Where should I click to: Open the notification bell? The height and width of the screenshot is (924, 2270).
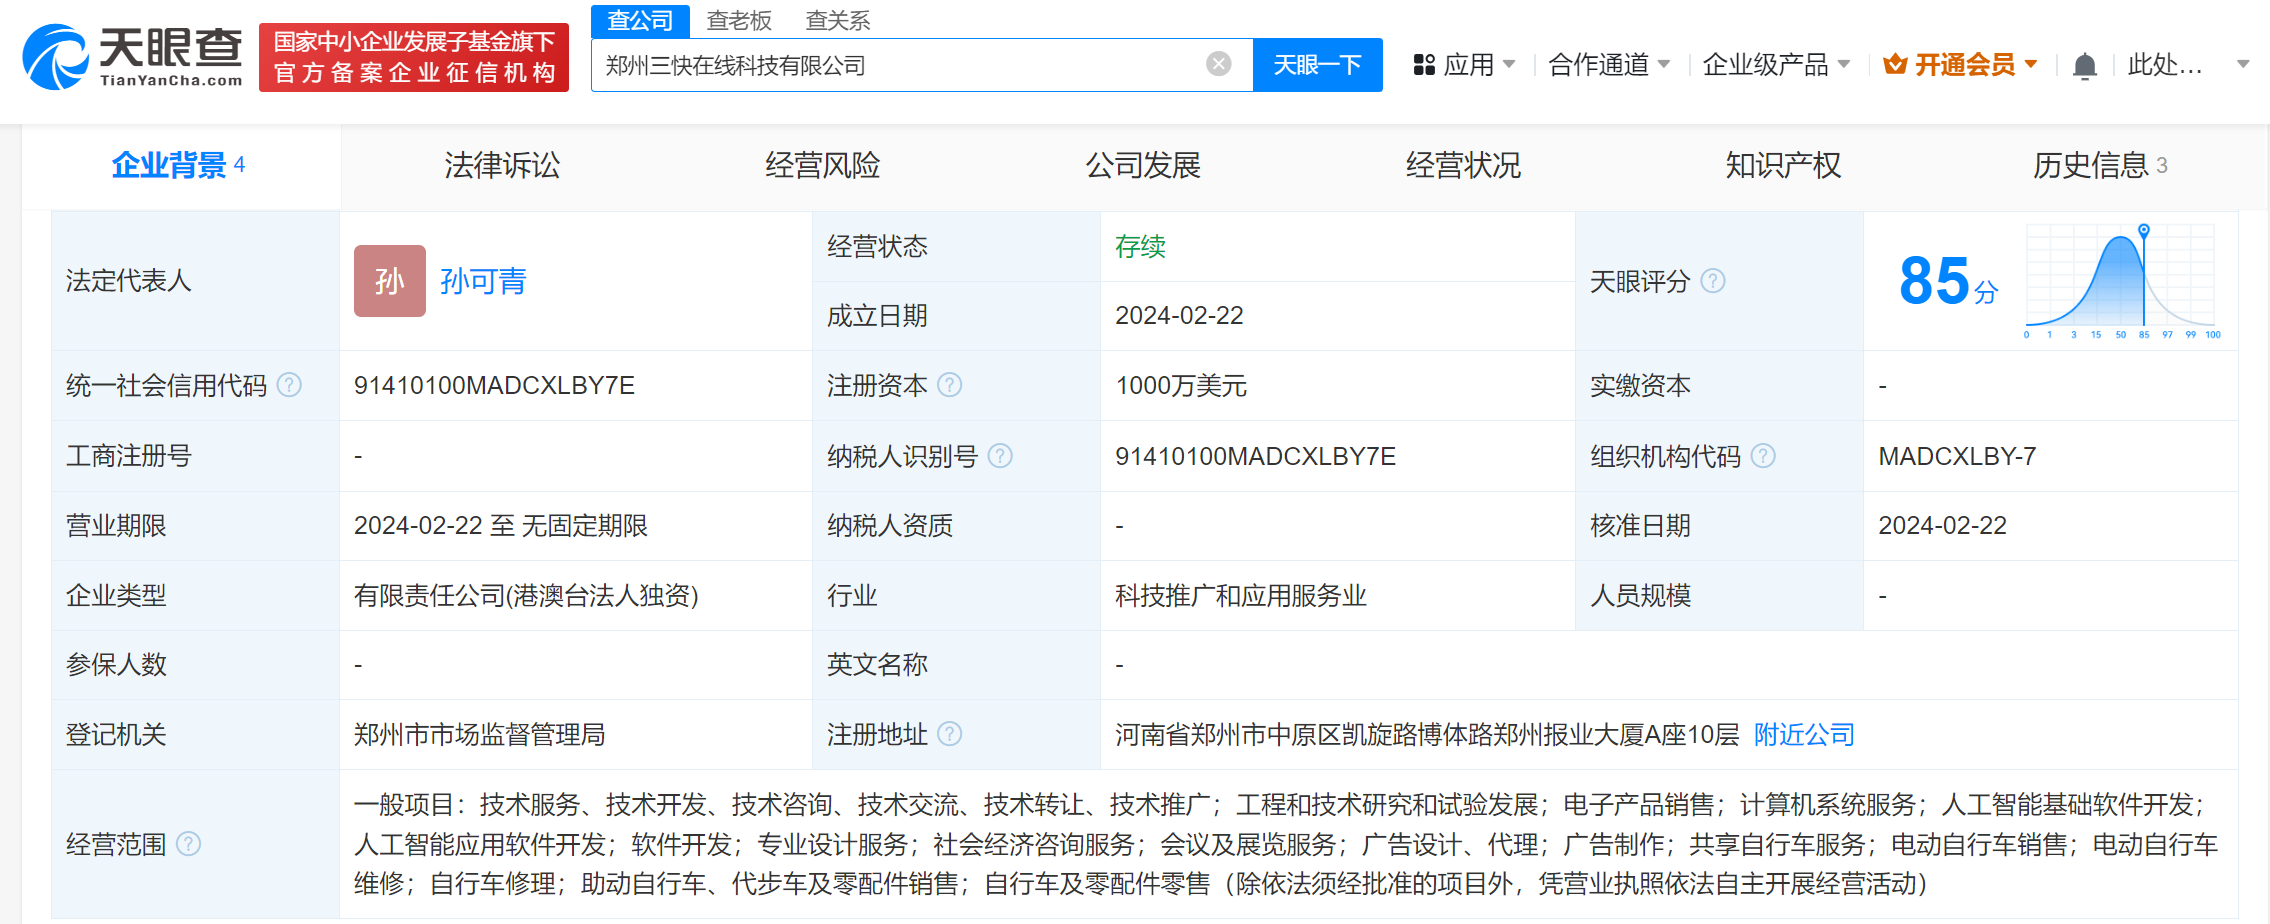pos(2085,63)
